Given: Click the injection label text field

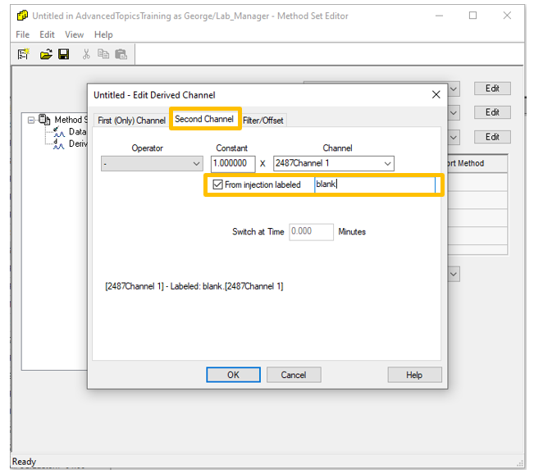Looking at the screenshot, I should (375, 185).
